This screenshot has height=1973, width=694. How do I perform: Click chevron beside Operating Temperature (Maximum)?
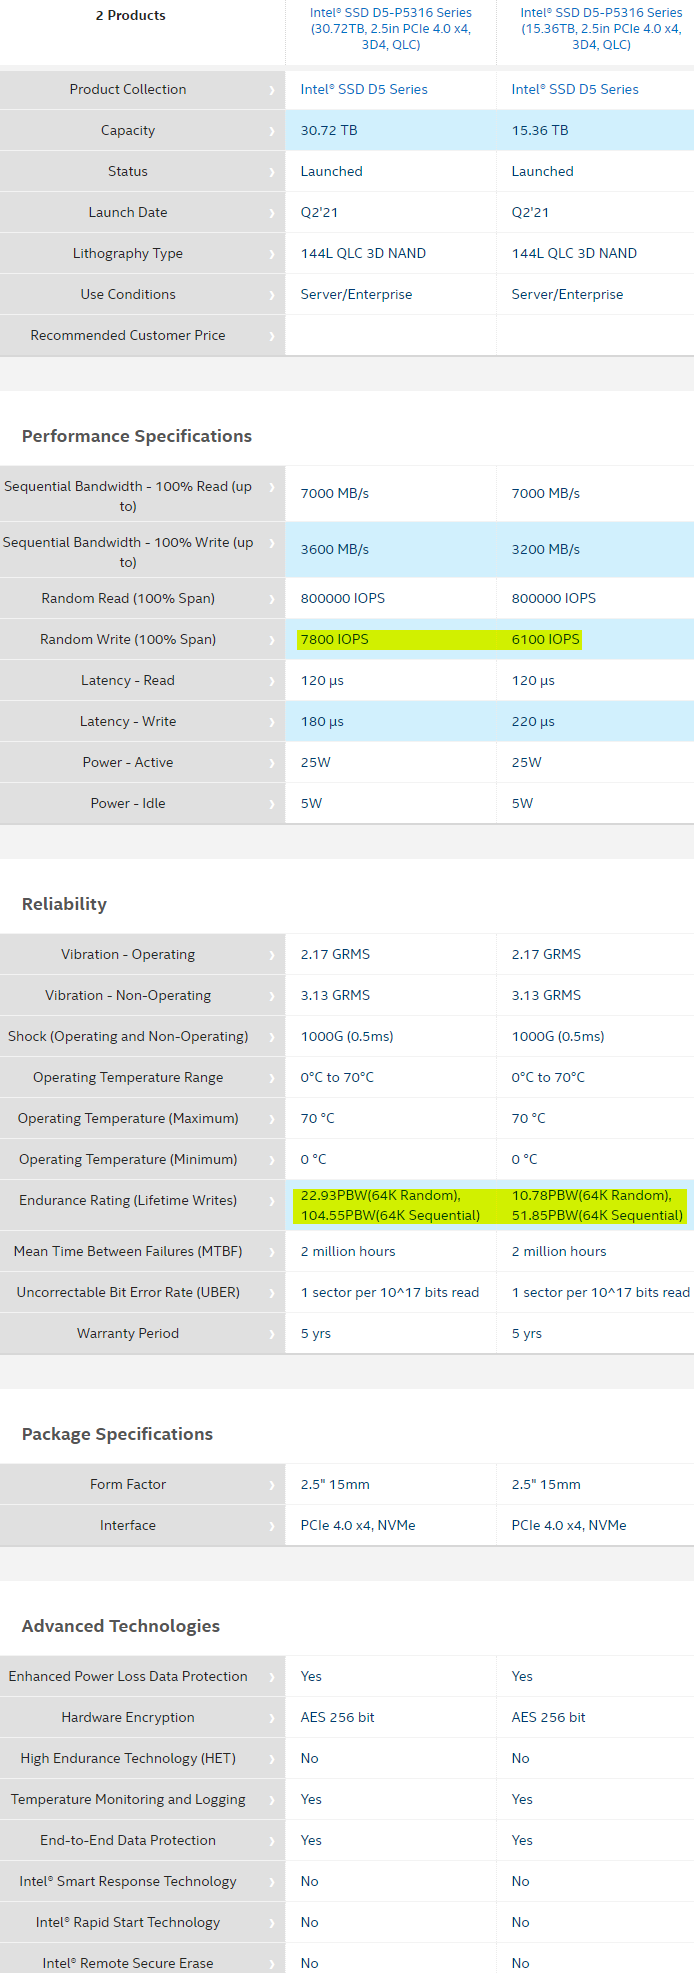(271, 1119)
